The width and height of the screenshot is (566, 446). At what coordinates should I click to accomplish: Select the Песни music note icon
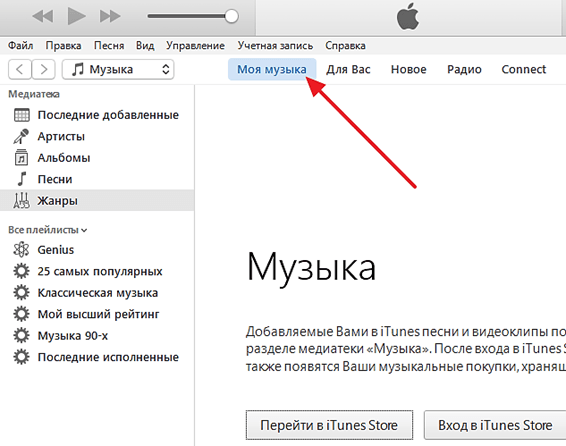click(22, 179)
